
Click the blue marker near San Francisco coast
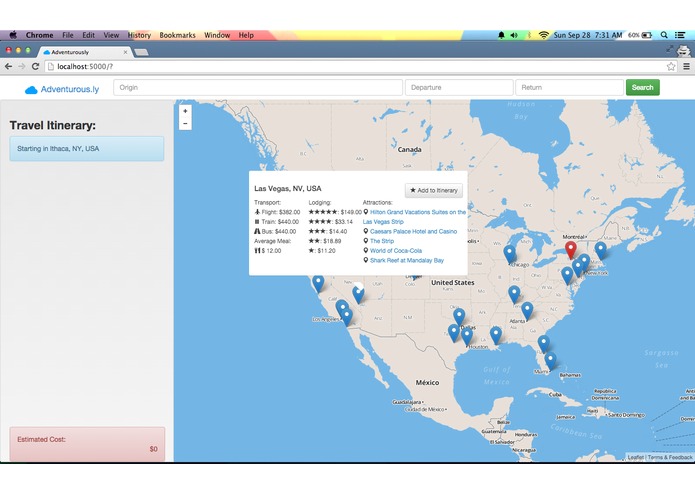coord(318,284)
